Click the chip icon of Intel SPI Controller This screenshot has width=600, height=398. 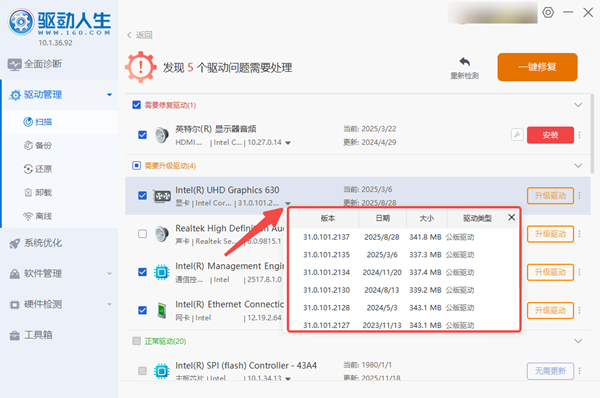tap(161, 371)
